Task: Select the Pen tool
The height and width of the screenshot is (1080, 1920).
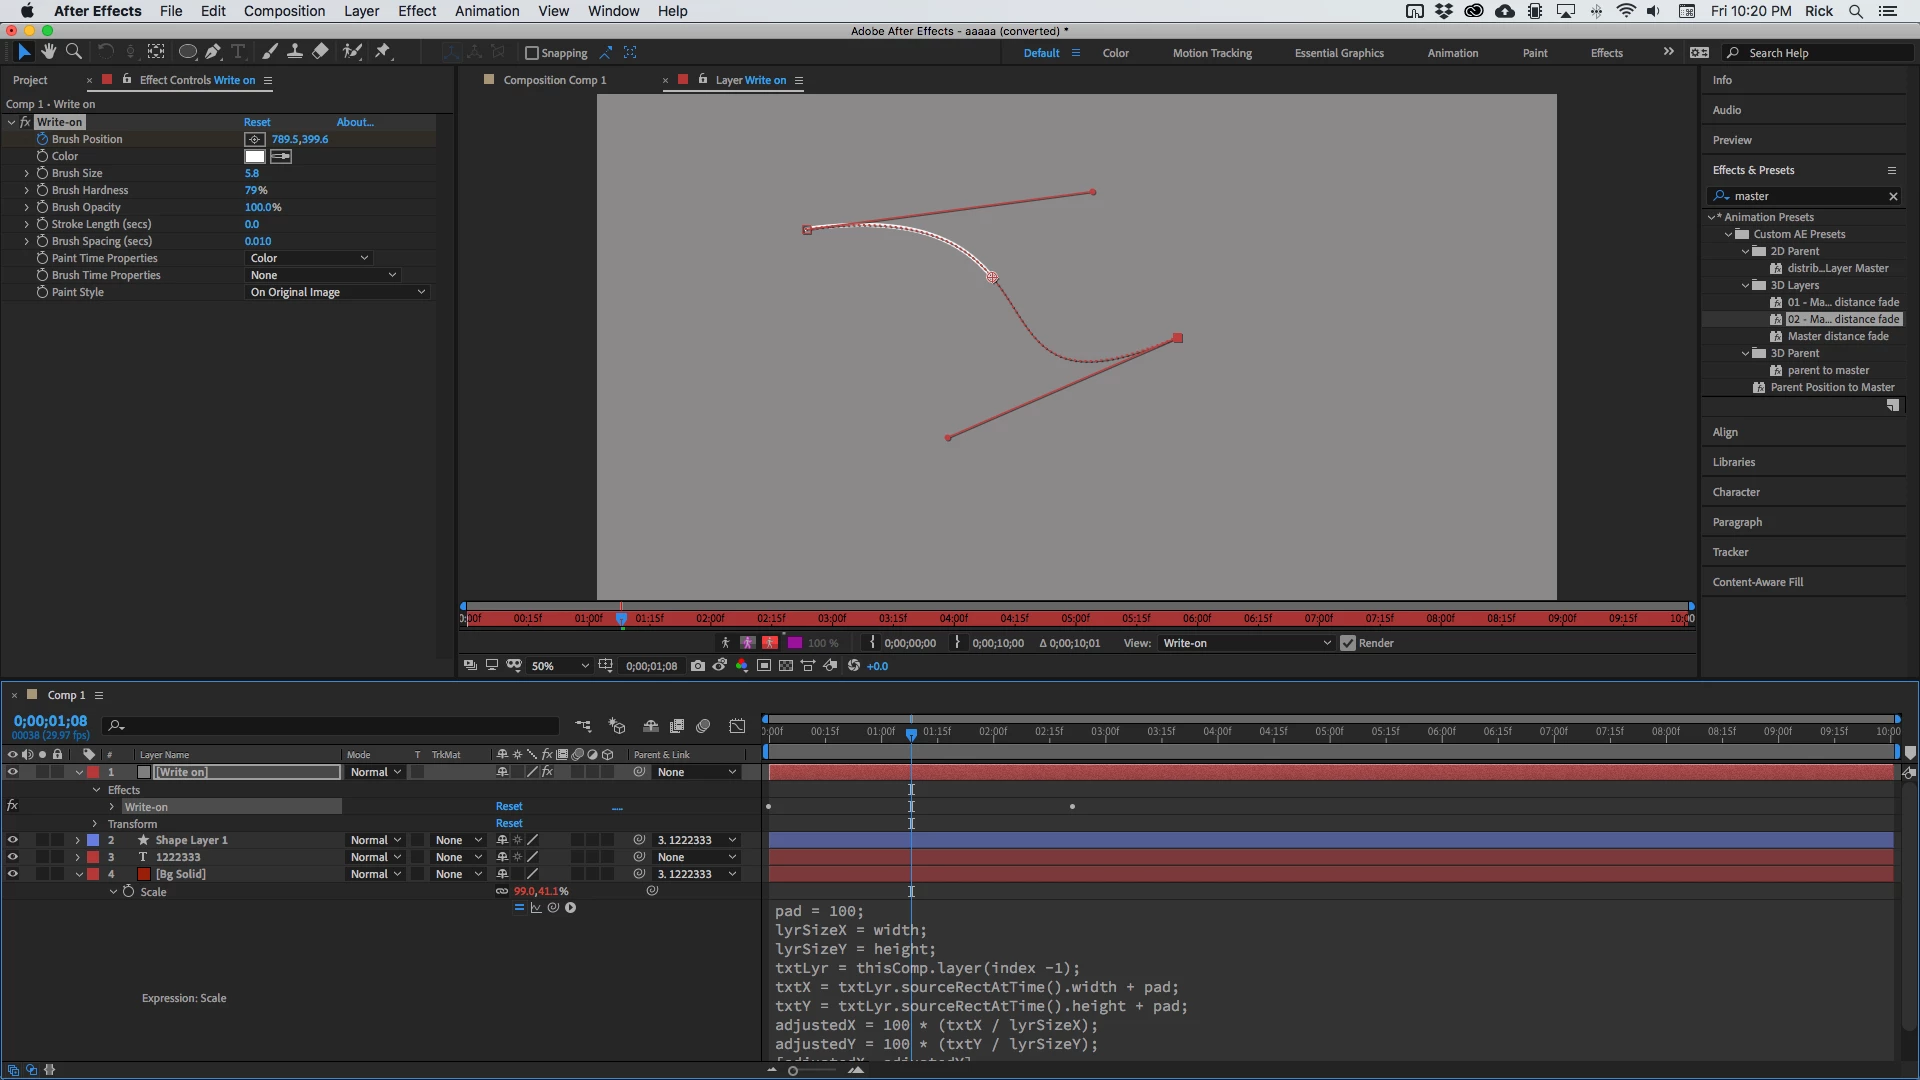Action: point(213,52)
